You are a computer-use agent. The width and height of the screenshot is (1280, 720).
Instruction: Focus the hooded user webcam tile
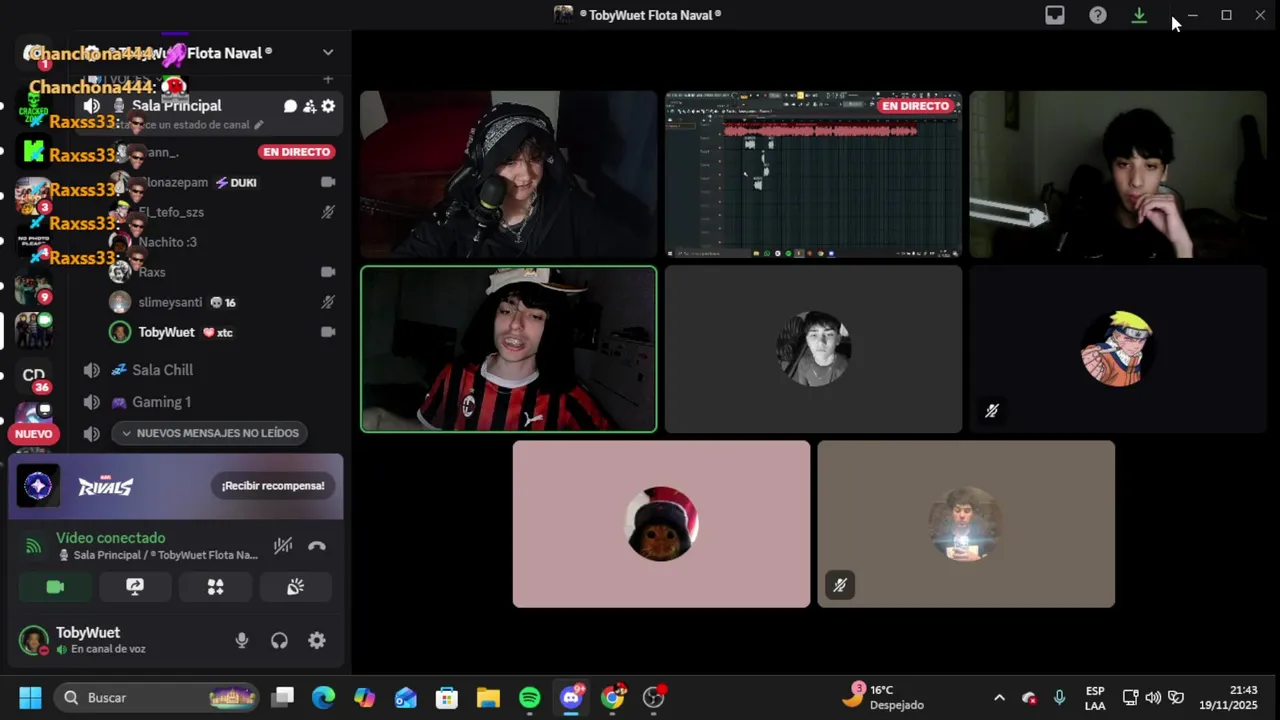point(508,174)
